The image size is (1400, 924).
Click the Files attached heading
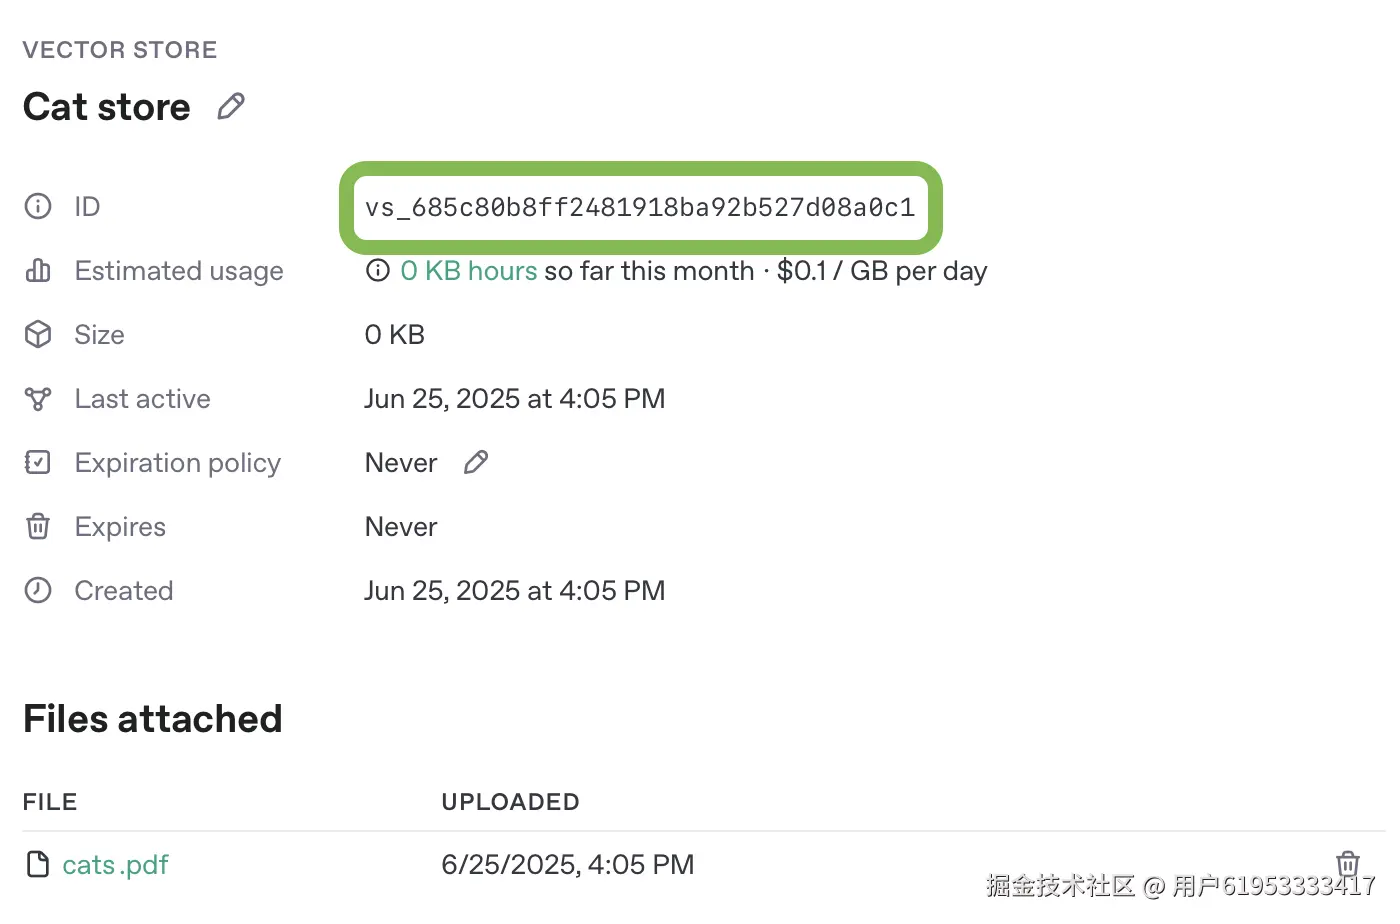pos(153,719)
